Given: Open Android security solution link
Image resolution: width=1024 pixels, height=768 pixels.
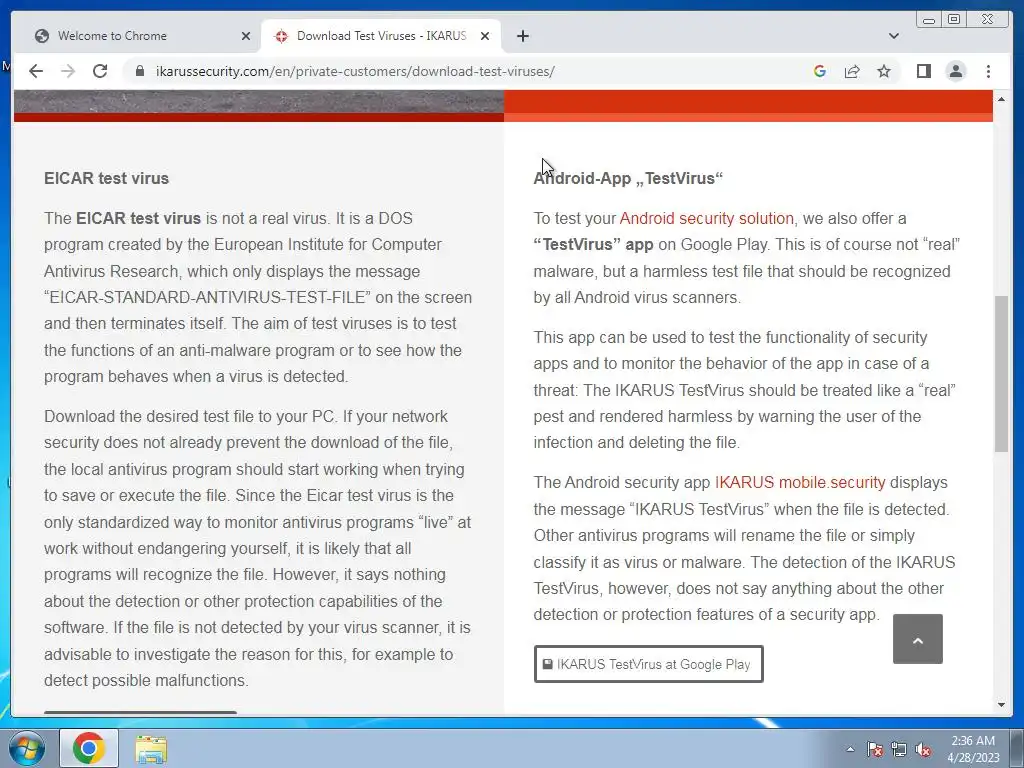Looking at the screenshot, I should coord(707,218).
